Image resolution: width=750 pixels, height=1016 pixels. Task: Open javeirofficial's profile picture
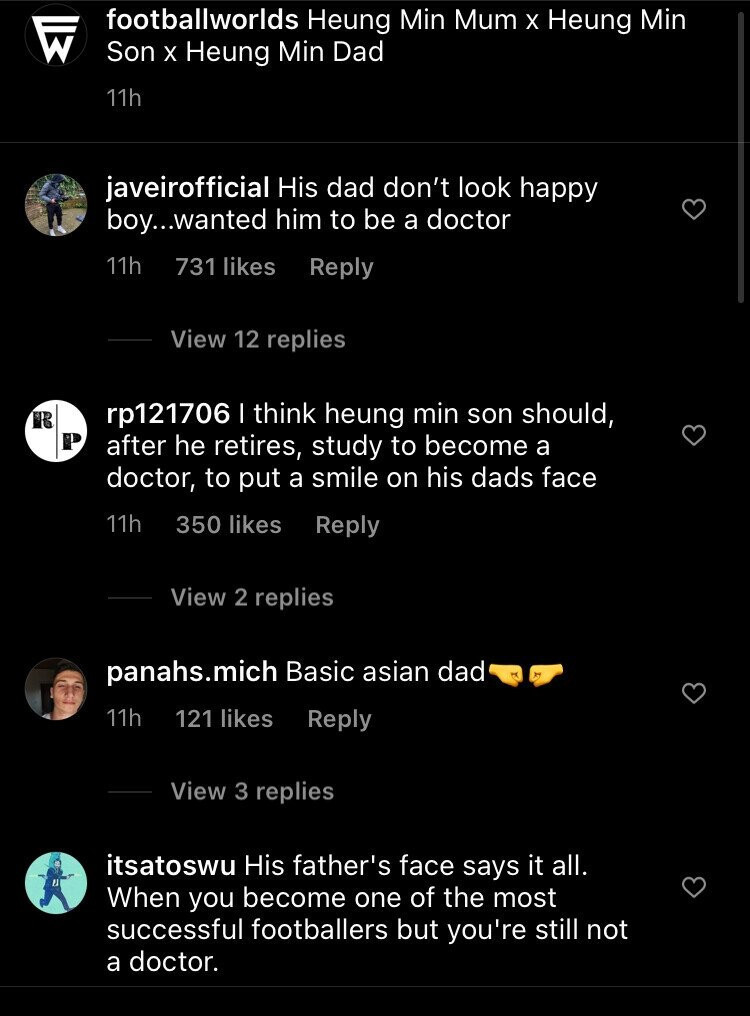click(56, 204)
